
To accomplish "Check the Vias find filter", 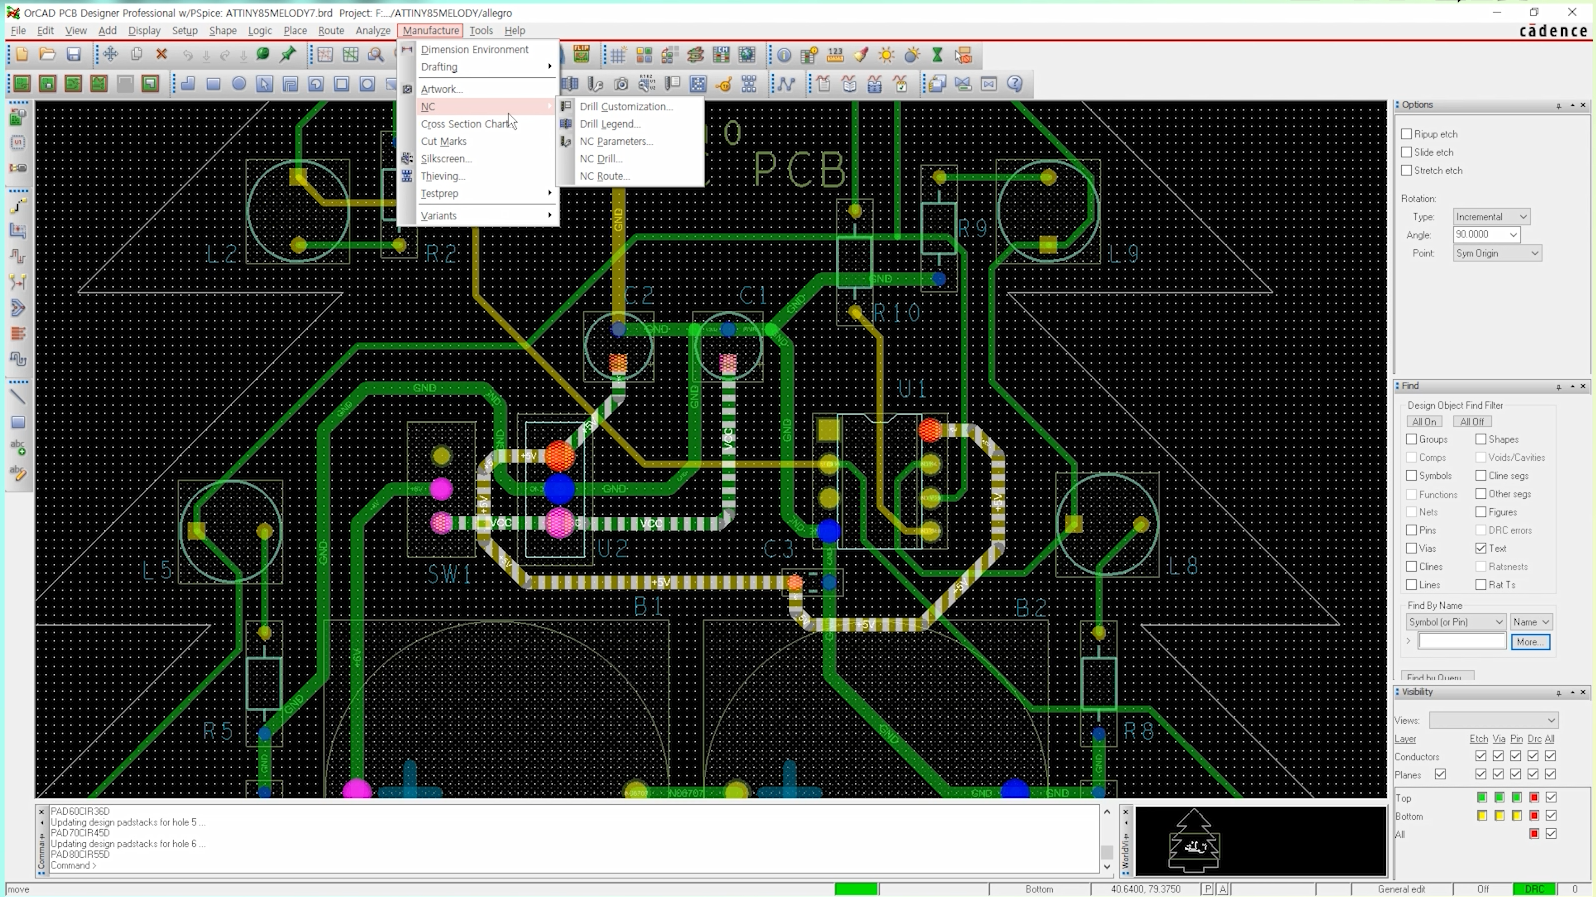I will 1412,548.
